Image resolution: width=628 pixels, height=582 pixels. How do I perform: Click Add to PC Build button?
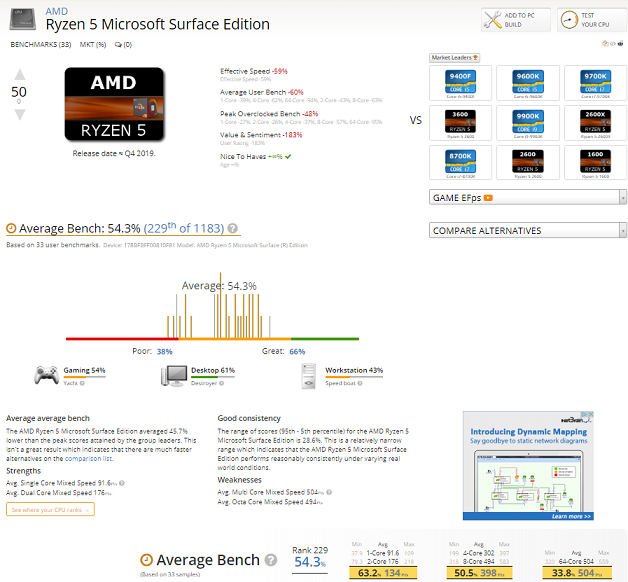pos(516,20)
